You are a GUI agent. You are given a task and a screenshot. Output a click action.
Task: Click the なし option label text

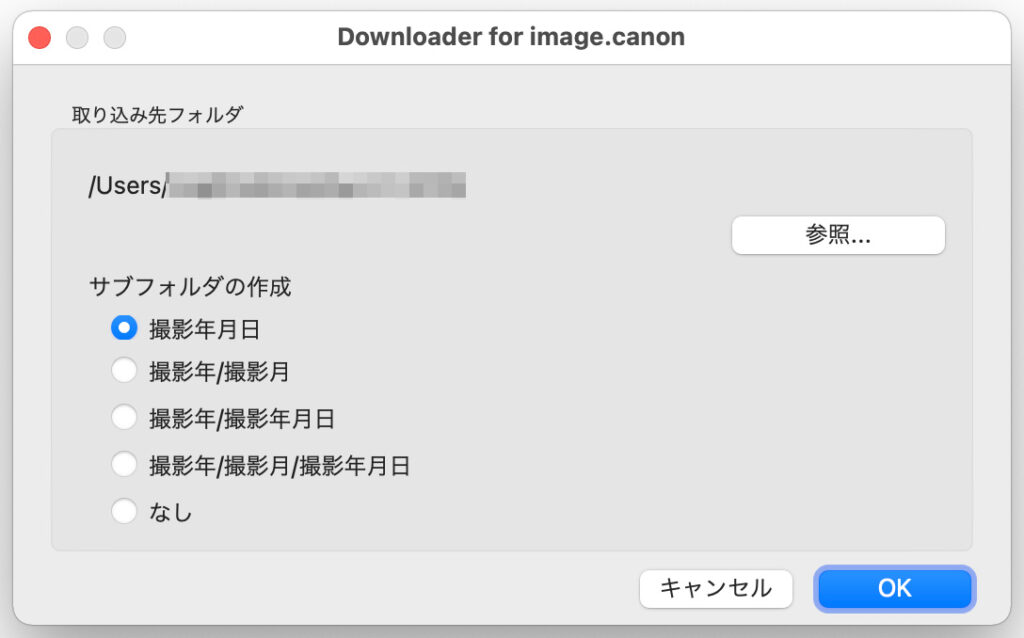170,512
